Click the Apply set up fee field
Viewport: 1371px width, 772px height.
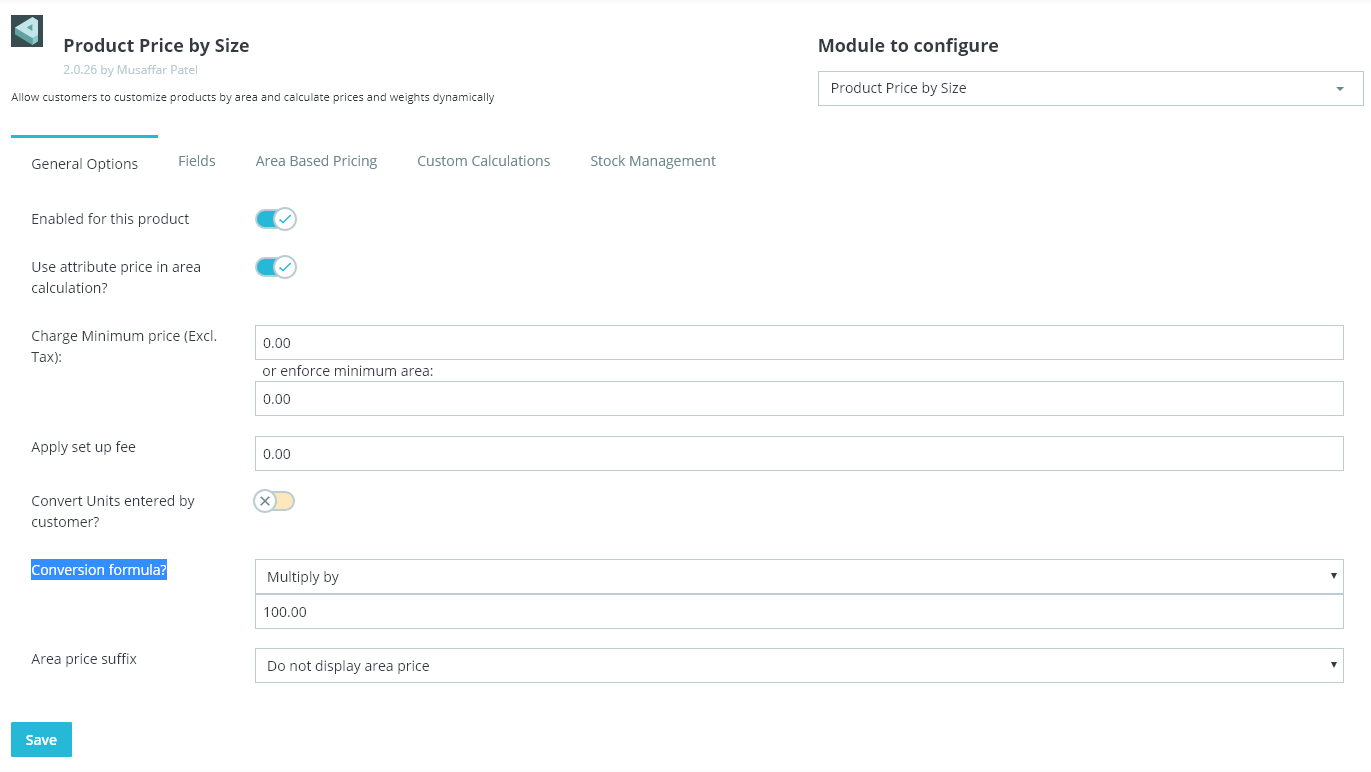(x=799, y=453)
